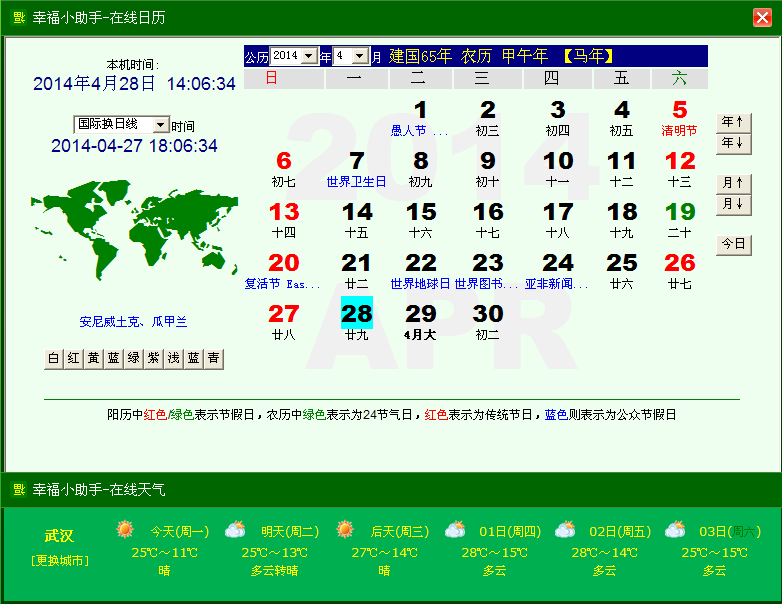Click the green world map image

pos(134,230)
